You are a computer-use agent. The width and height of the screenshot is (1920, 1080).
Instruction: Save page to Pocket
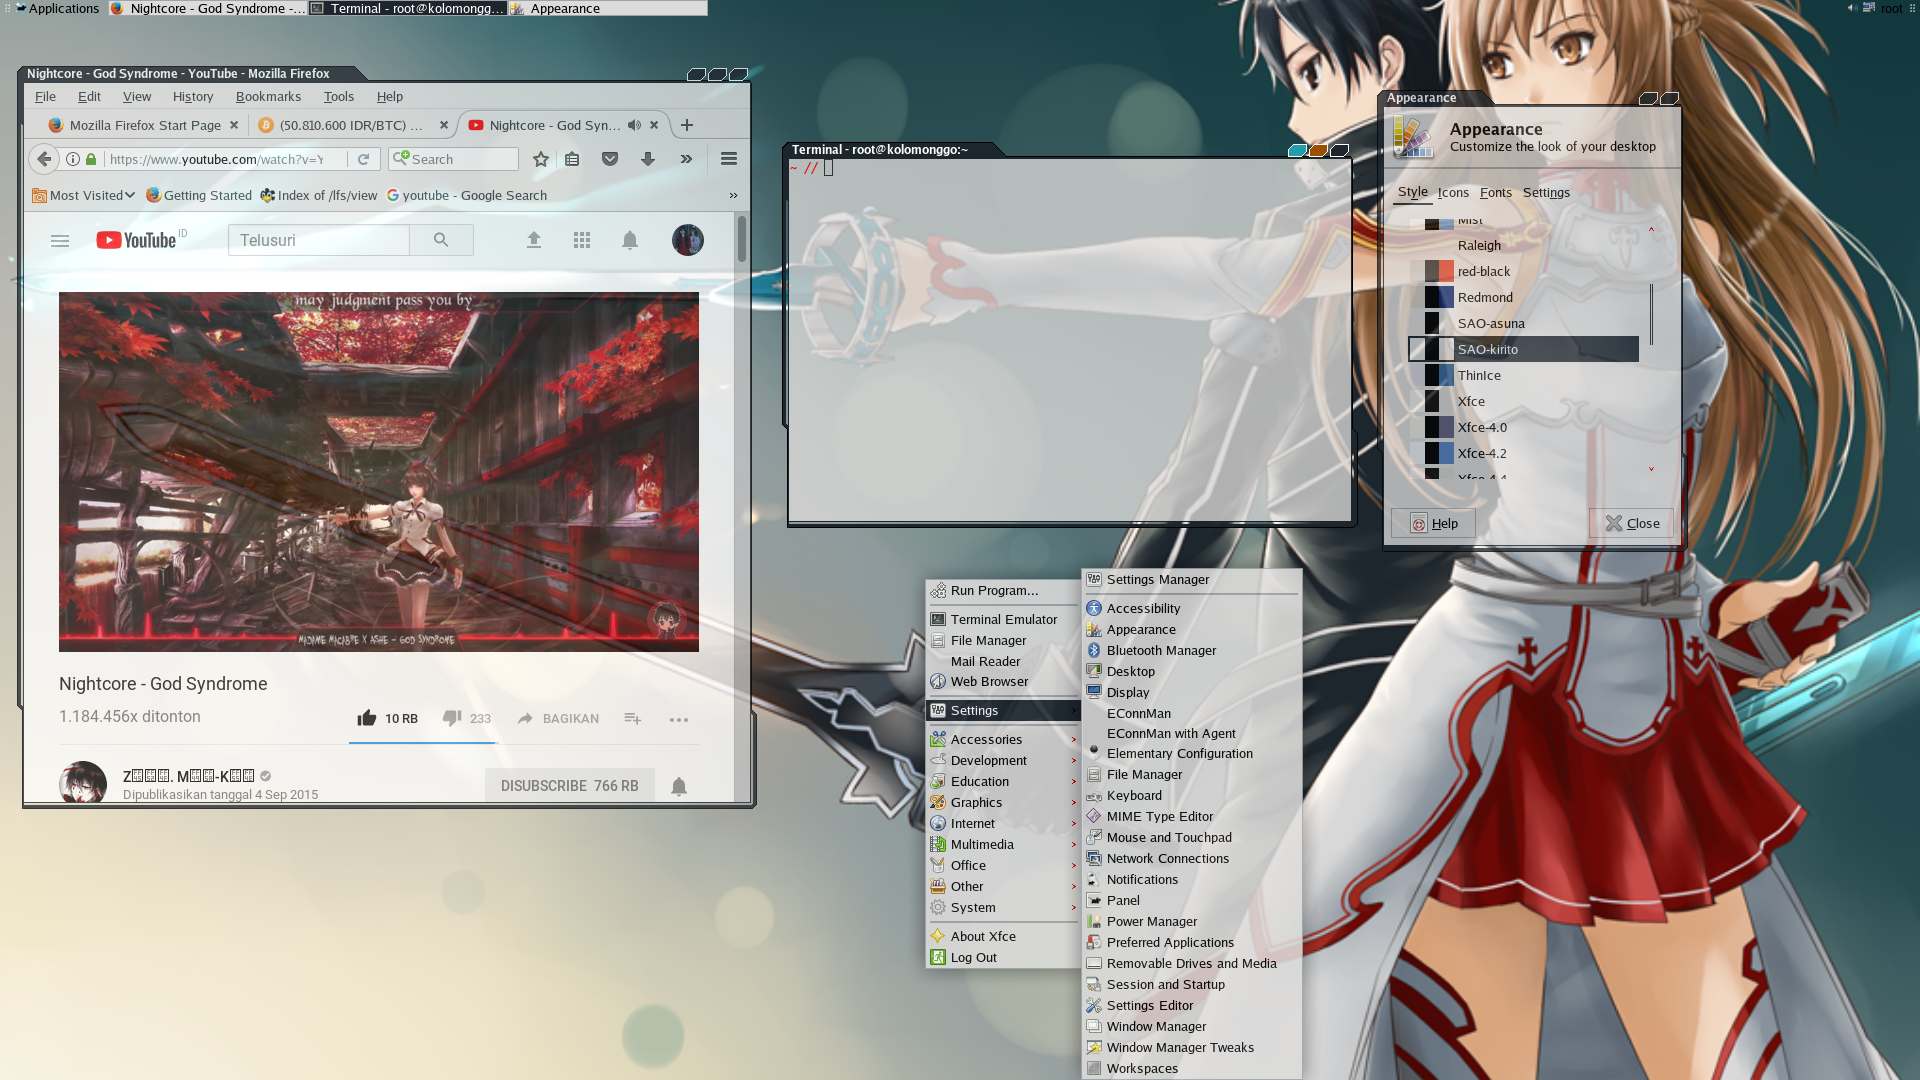[x=610, y=159]
